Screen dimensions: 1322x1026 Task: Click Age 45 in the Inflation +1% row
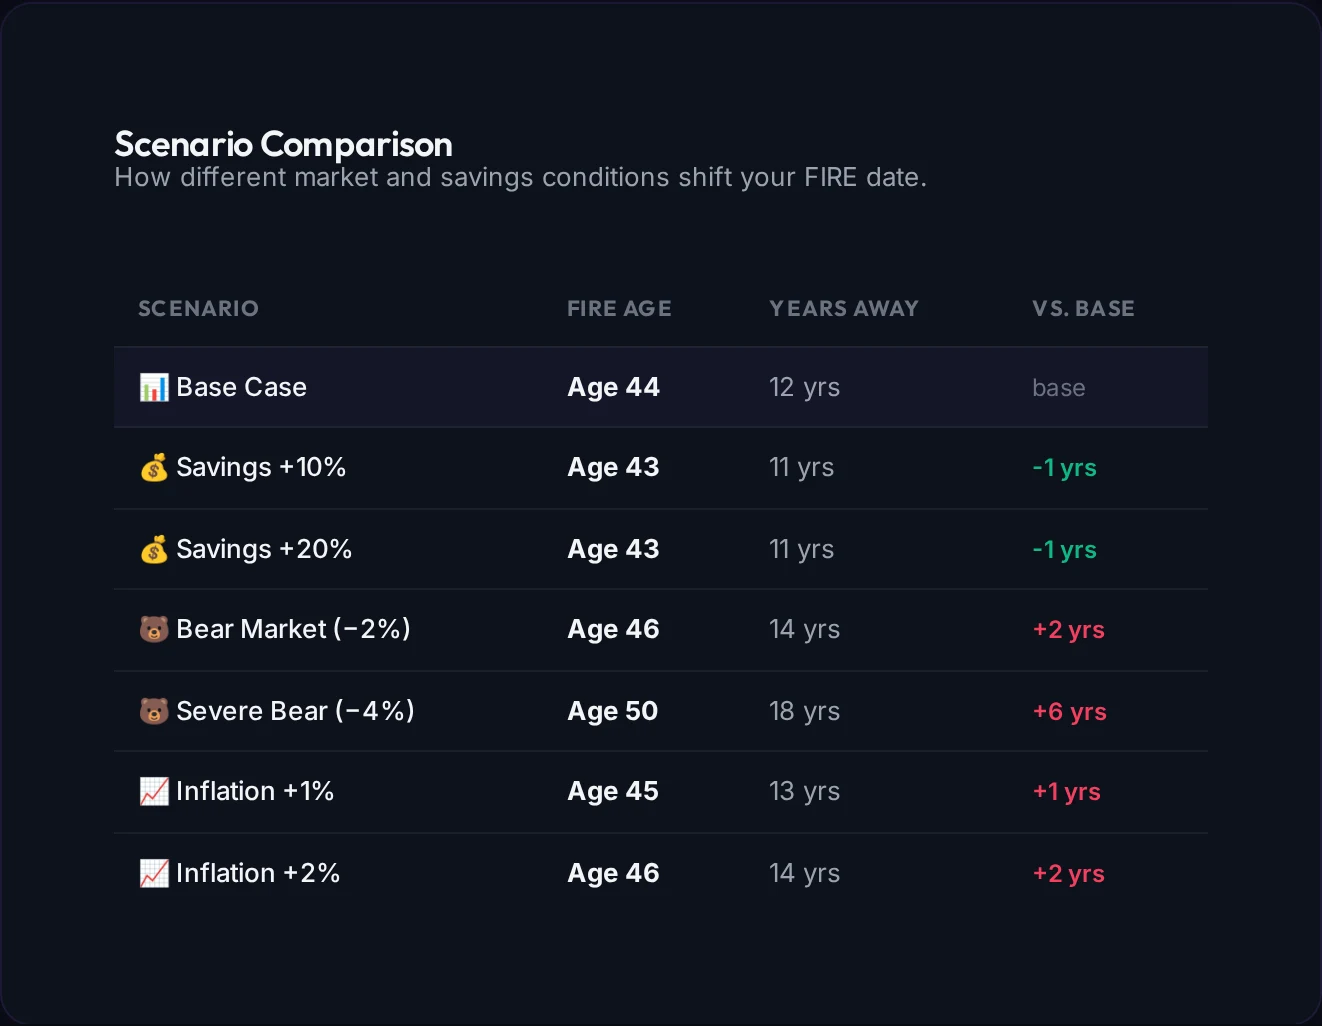click(x=613, y=791)
